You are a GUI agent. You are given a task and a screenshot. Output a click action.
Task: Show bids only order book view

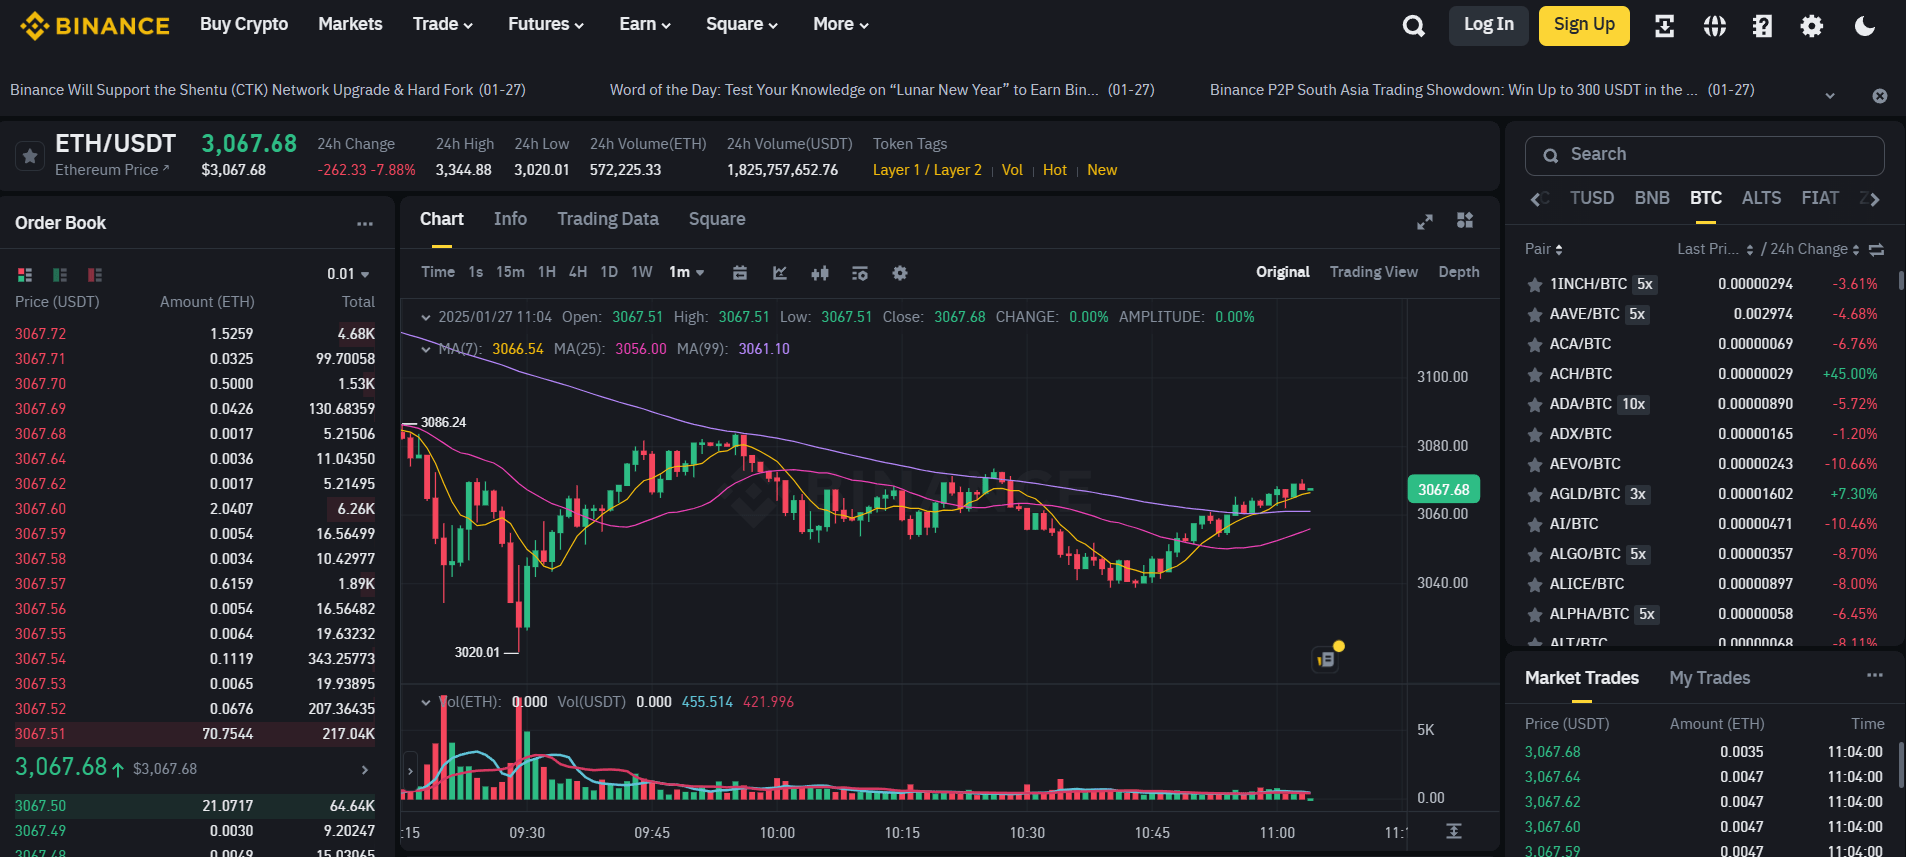[60, 274]
